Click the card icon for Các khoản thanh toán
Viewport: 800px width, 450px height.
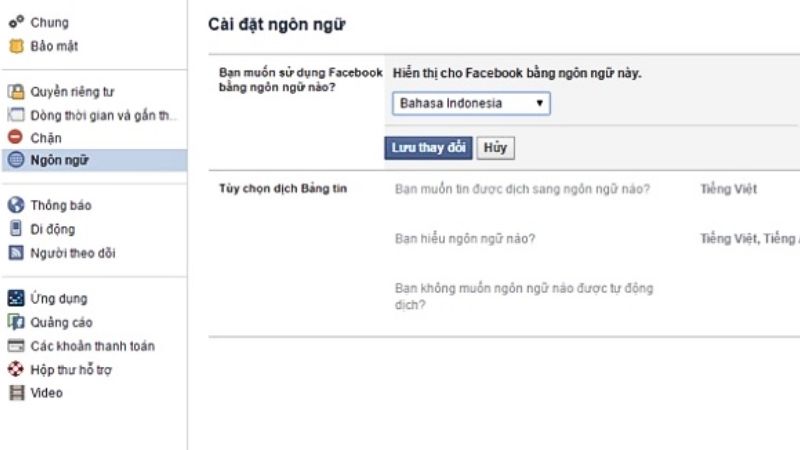click(16, 346)
